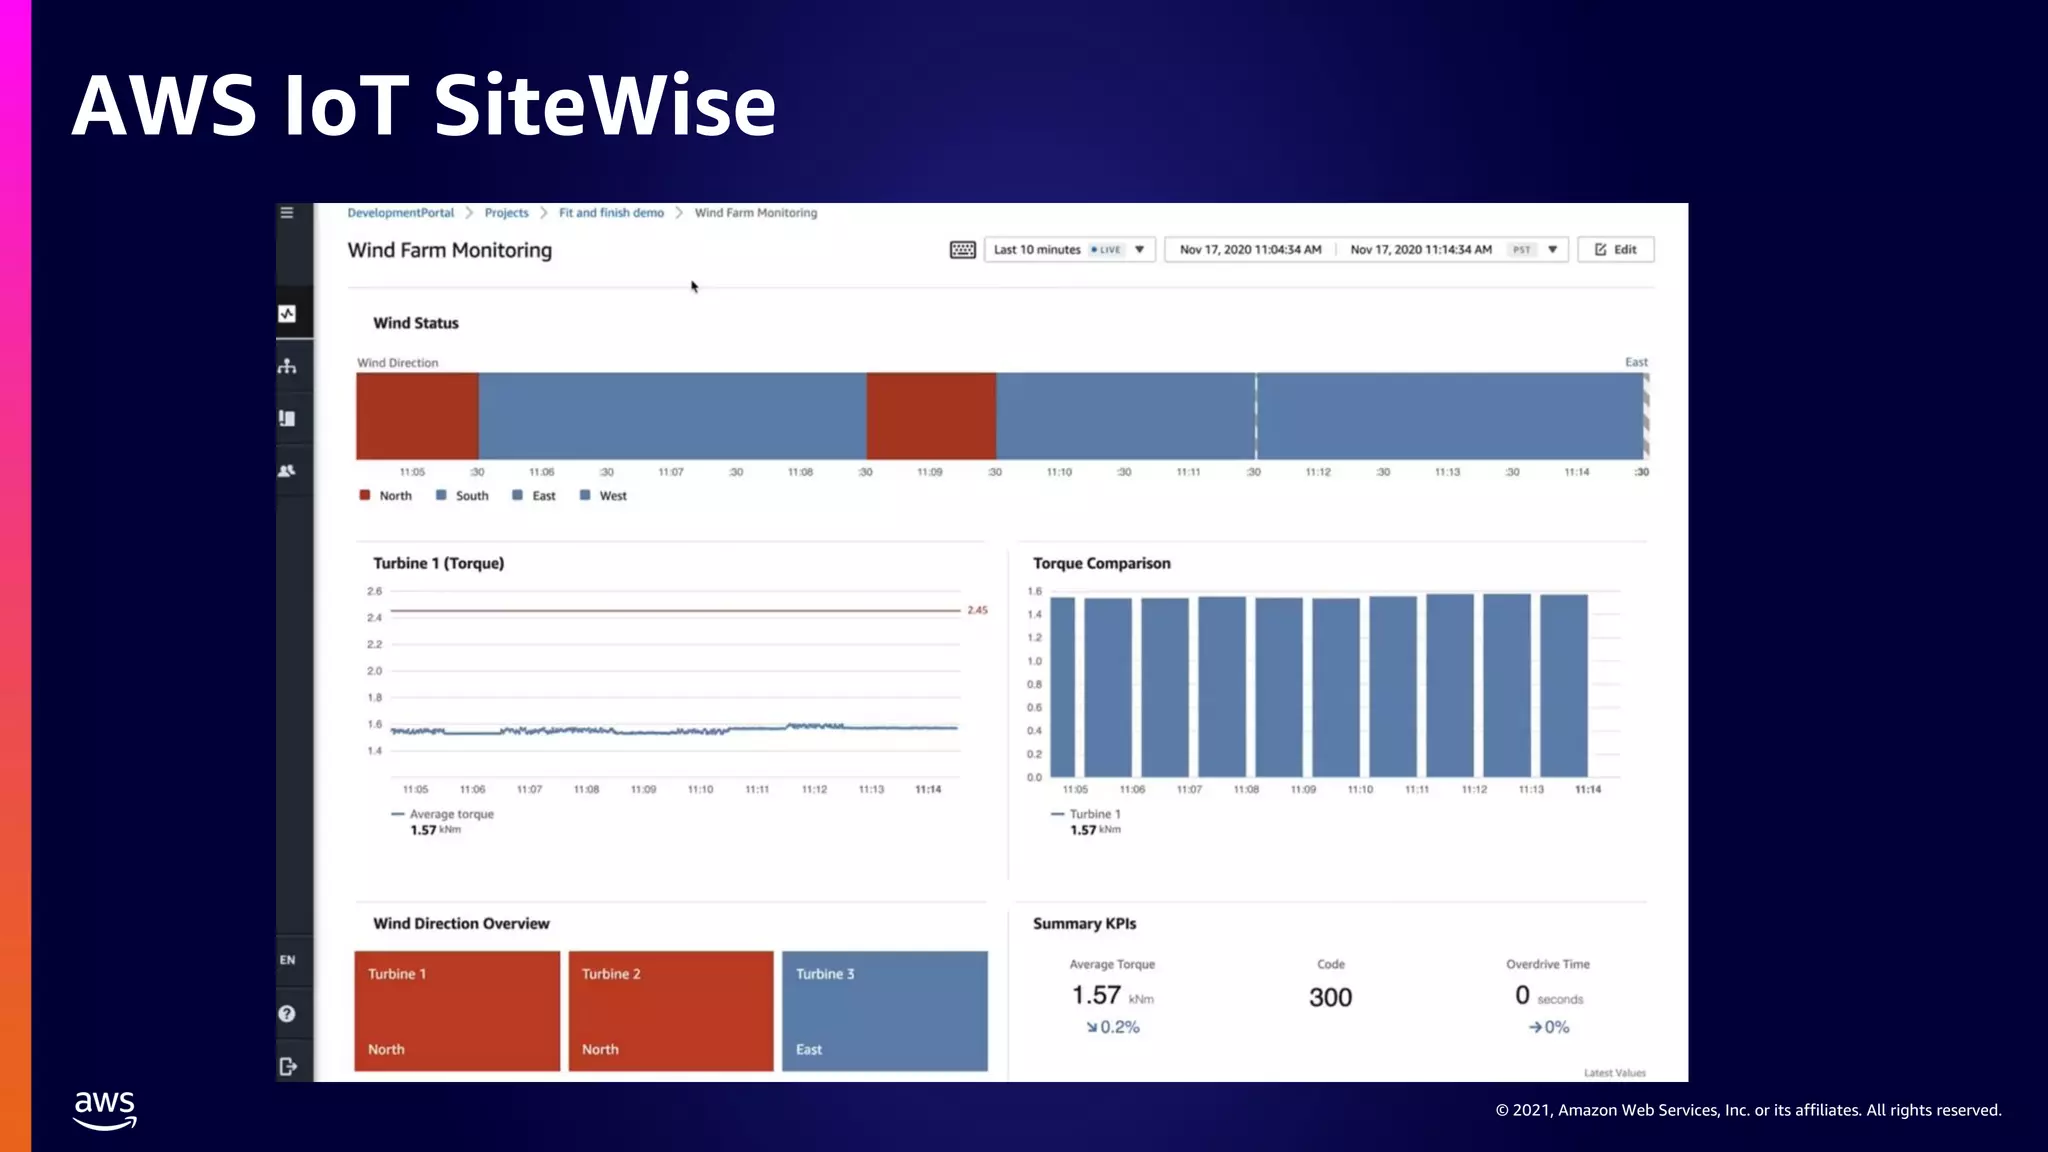The image size is (2048, 1152).
Task: Click the sign out sidebar icon
Action: [x=288, y=1067]
